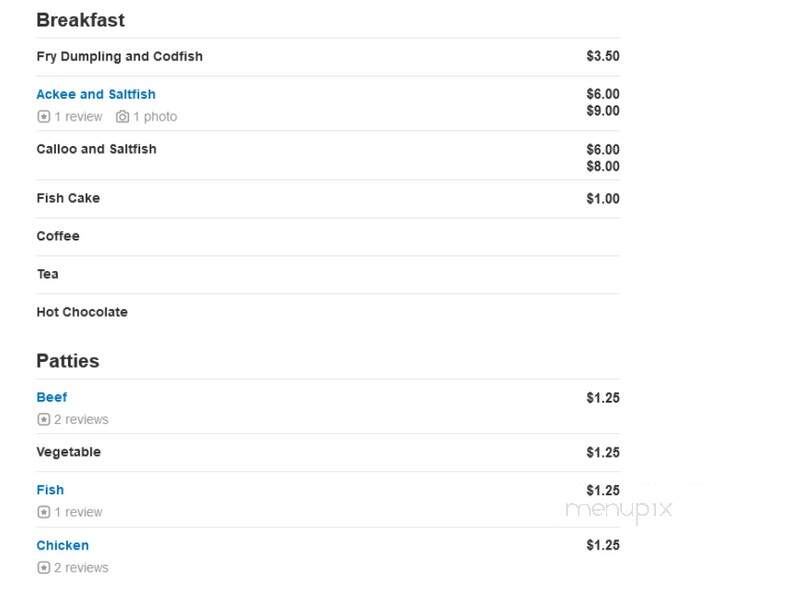Screen dimensions: 798x592
Task: Click the star icon beside Beef's 2 reviews
Action: [x=44, y=419]
